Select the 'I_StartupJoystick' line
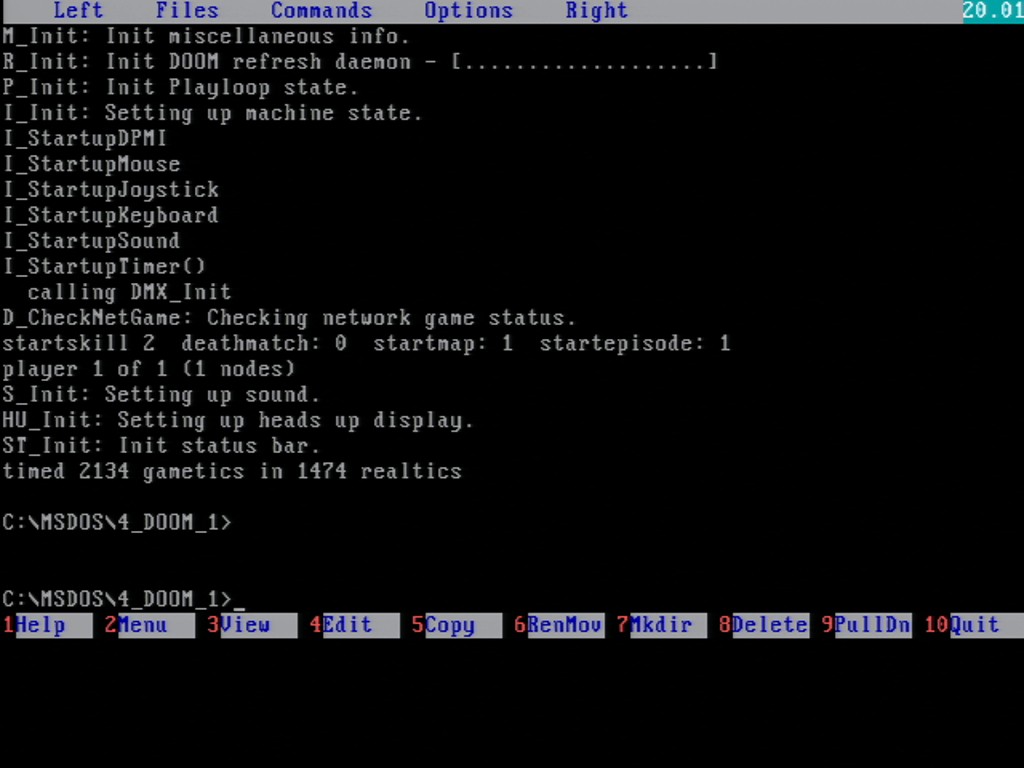 pyautogui.click(x=110, y=189)
